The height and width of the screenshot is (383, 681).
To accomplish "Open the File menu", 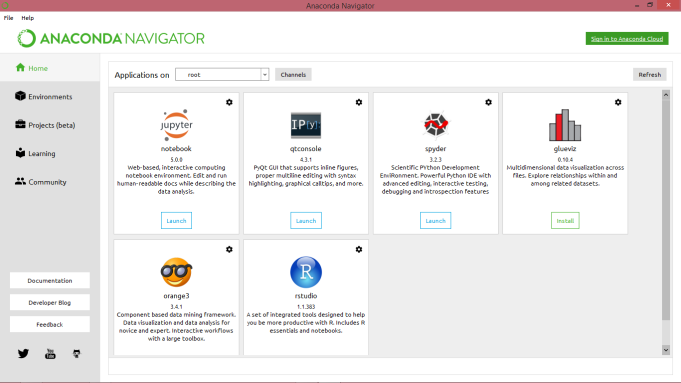I will pyautogui.click(x=8, y=18).
